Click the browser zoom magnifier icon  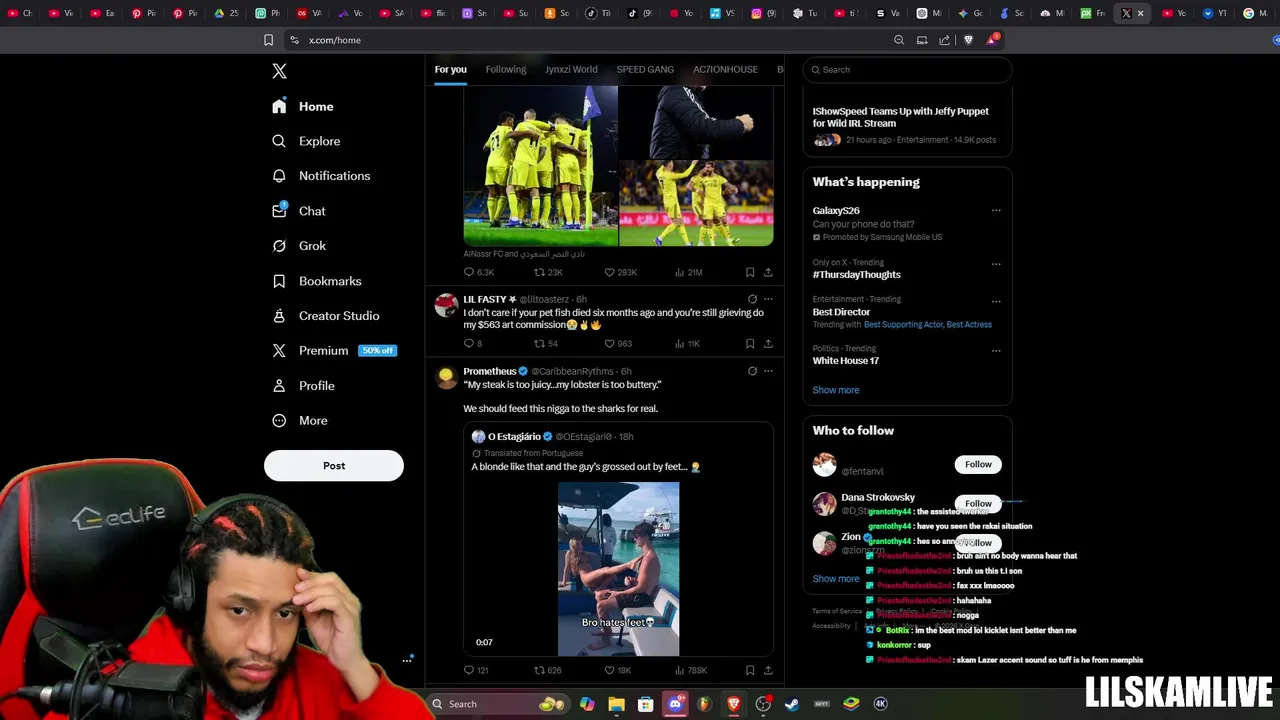(899, 40)
